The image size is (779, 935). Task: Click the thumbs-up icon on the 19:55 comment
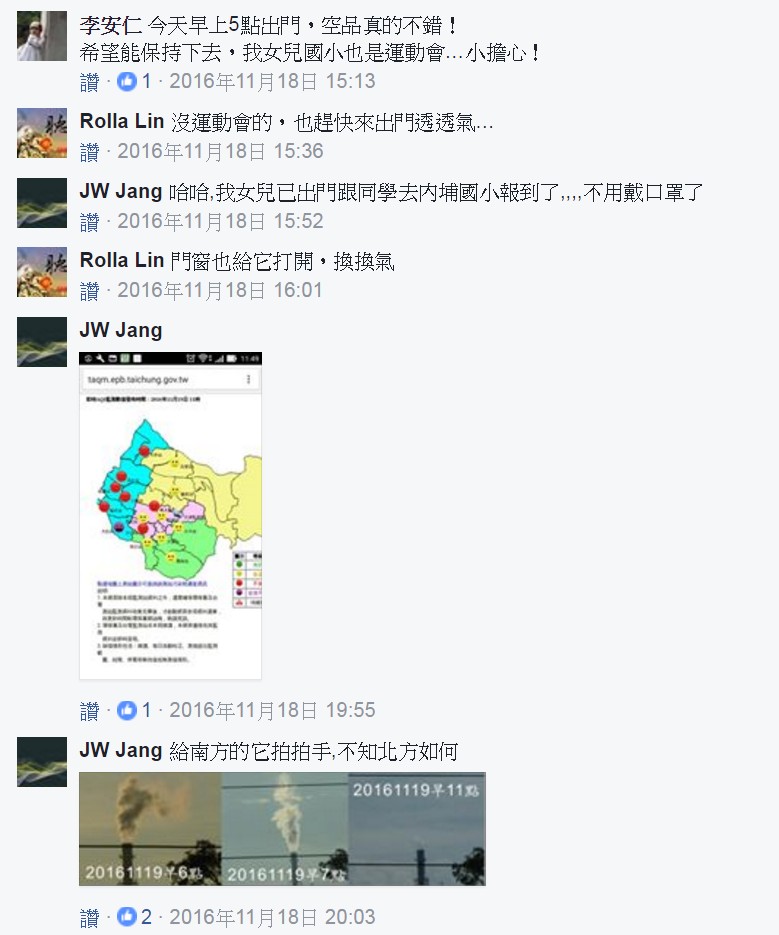coord(126,710)
